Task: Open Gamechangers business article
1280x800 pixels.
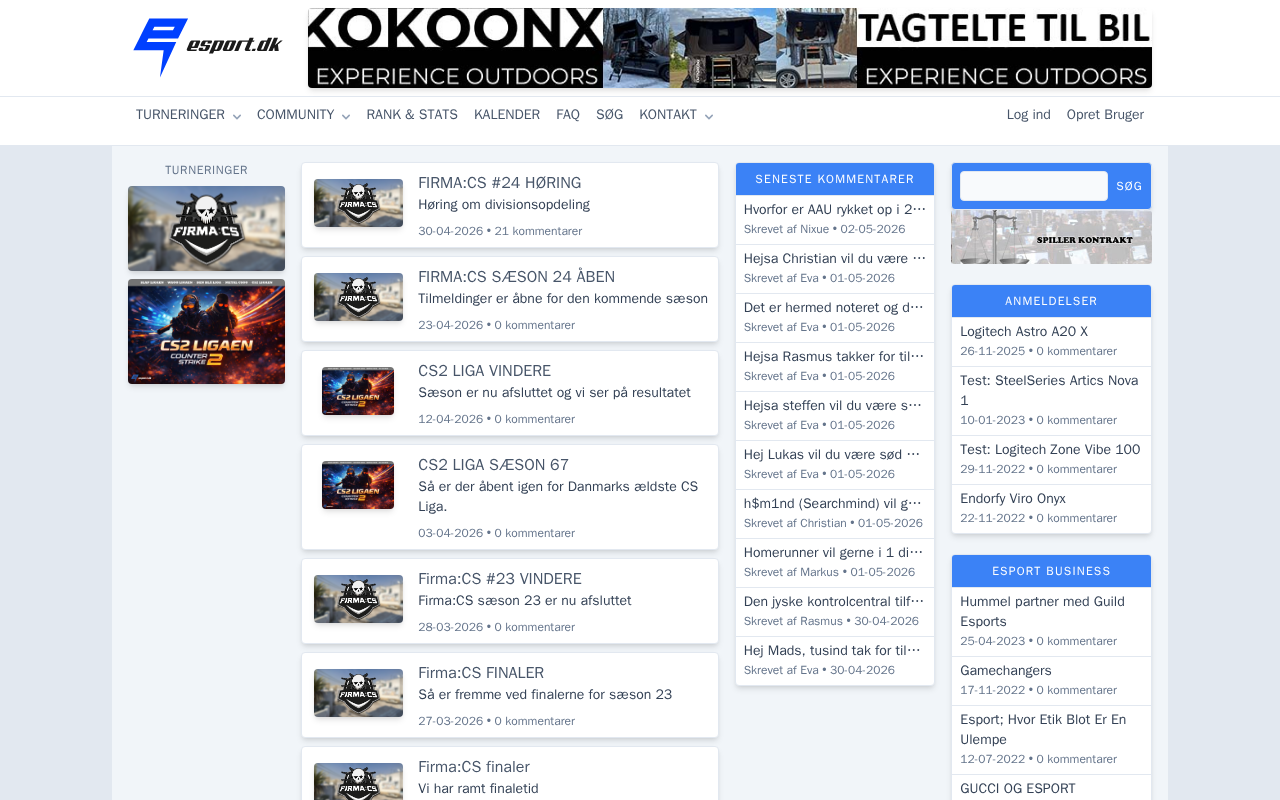Action: tap(1006, 671)
